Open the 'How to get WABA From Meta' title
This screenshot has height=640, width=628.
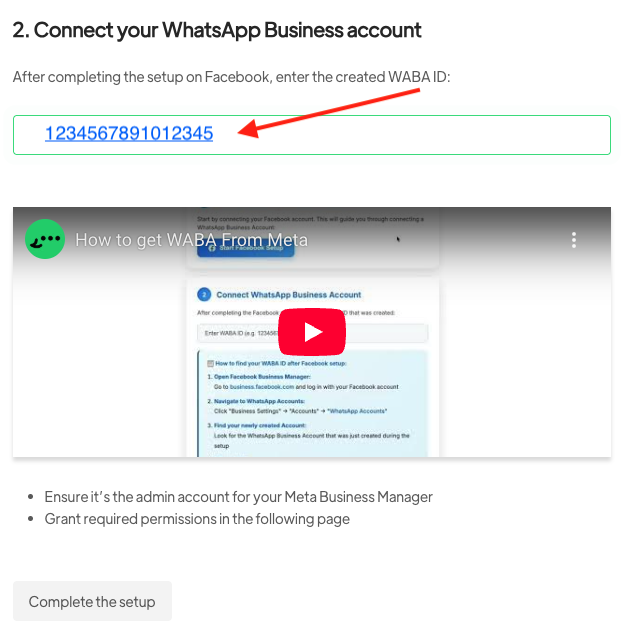pyautogui.click(x=191, y=240)
